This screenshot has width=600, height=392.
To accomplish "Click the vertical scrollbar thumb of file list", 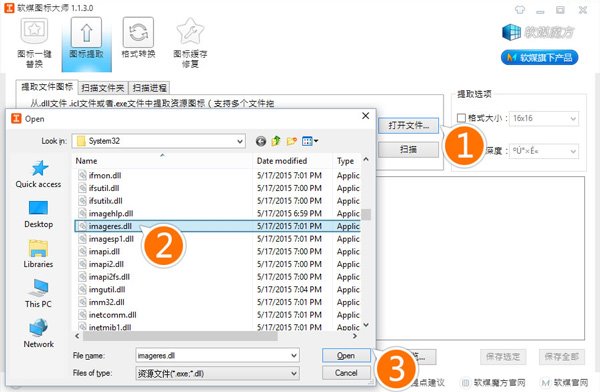I will point(366,214).
